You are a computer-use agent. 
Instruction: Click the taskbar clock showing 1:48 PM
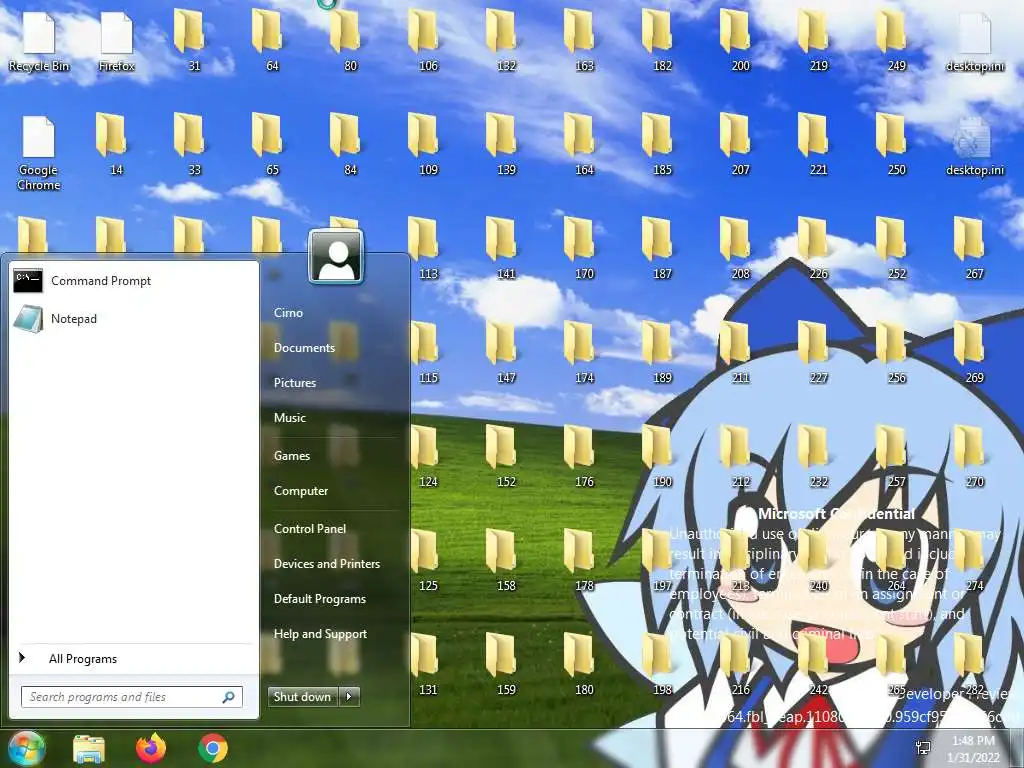click(973, 749)
